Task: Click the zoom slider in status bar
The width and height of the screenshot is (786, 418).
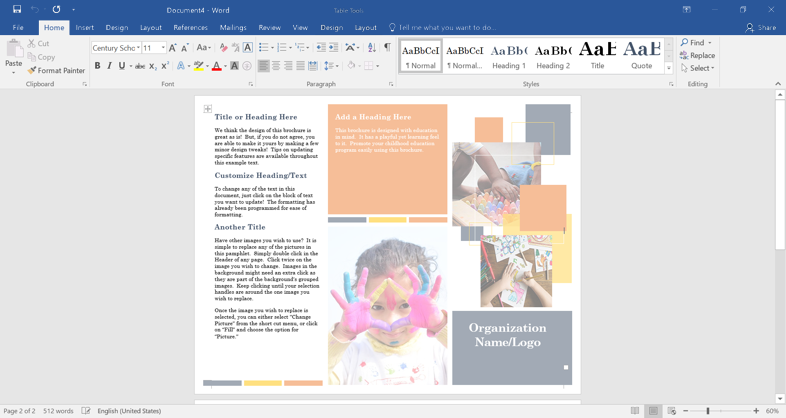Action: tap(708, 411)
